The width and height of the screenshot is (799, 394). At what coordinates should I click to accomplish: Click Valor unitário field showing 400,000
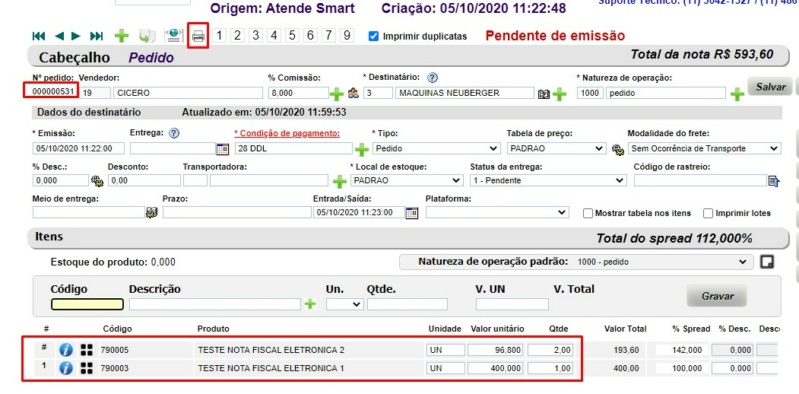click(x=496, y=368)
